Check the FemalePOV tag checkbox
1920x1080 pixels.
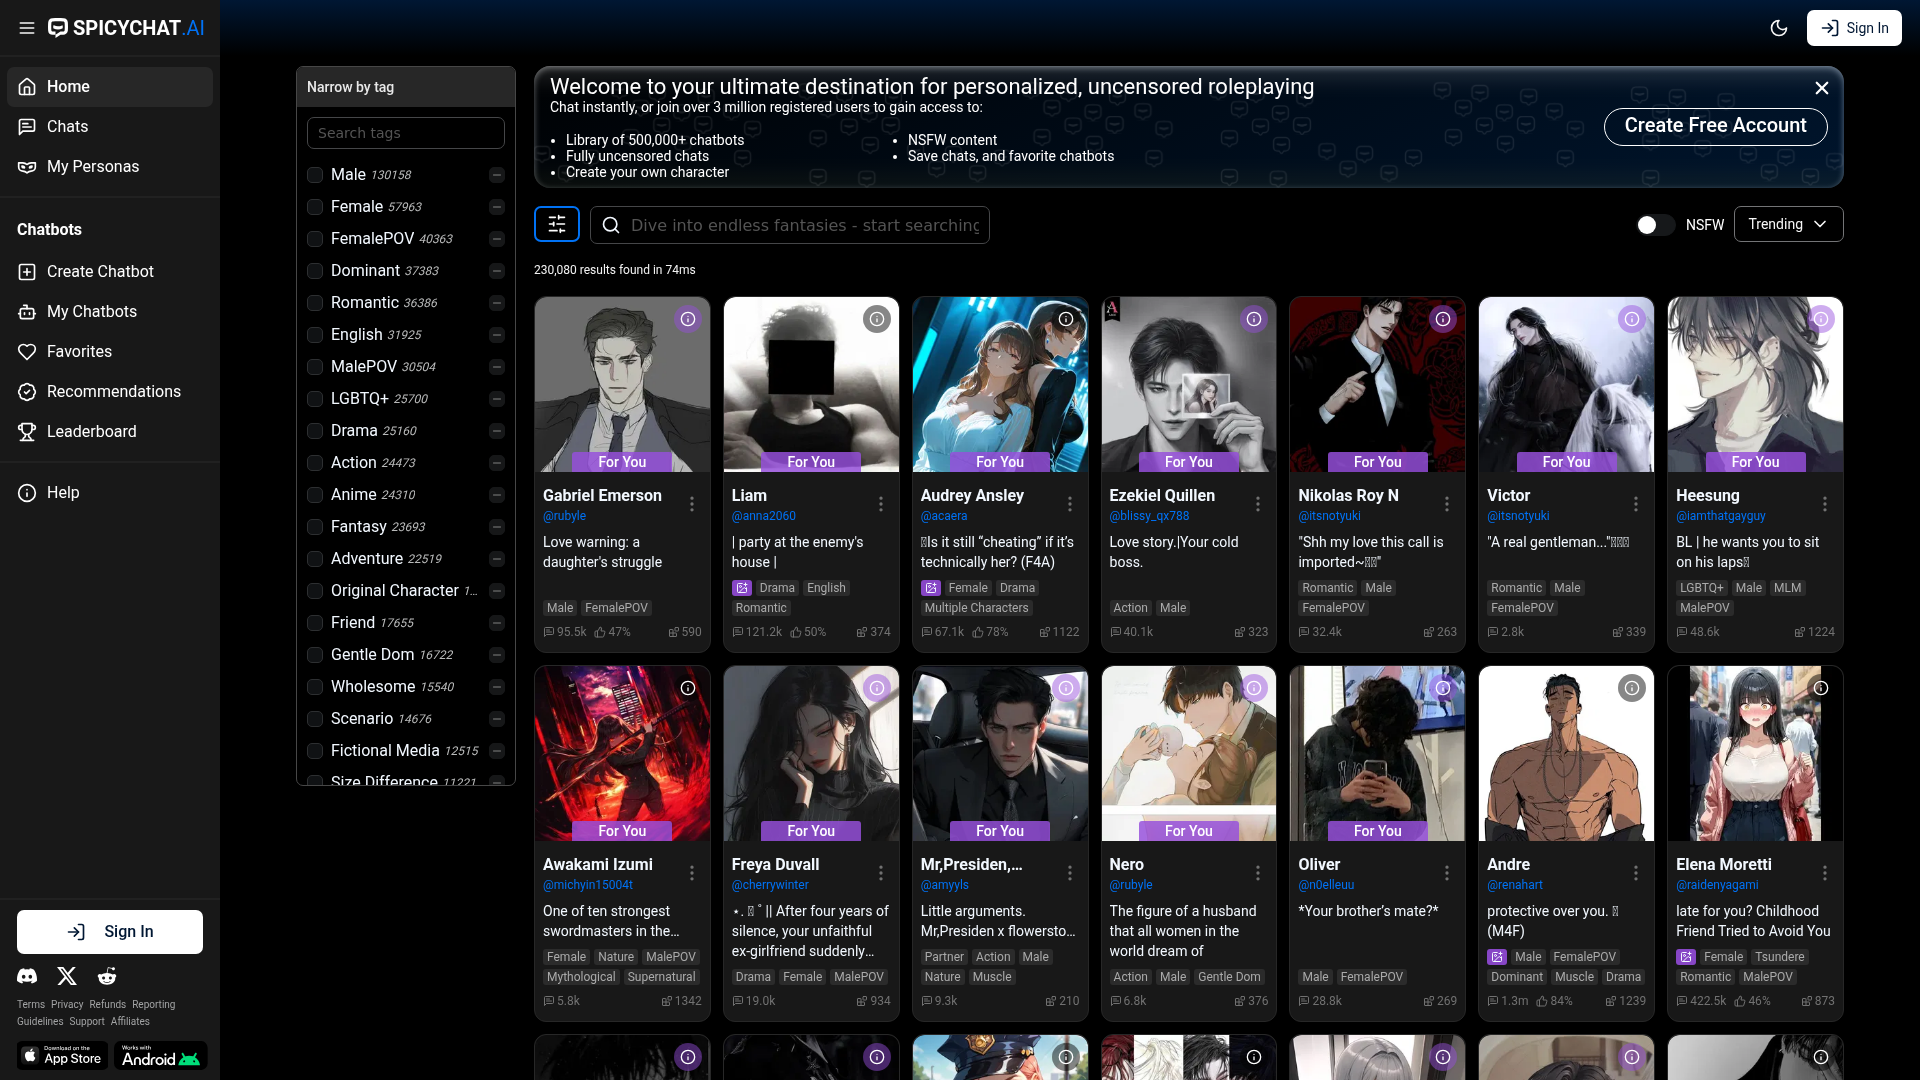(x=315, y=239)
